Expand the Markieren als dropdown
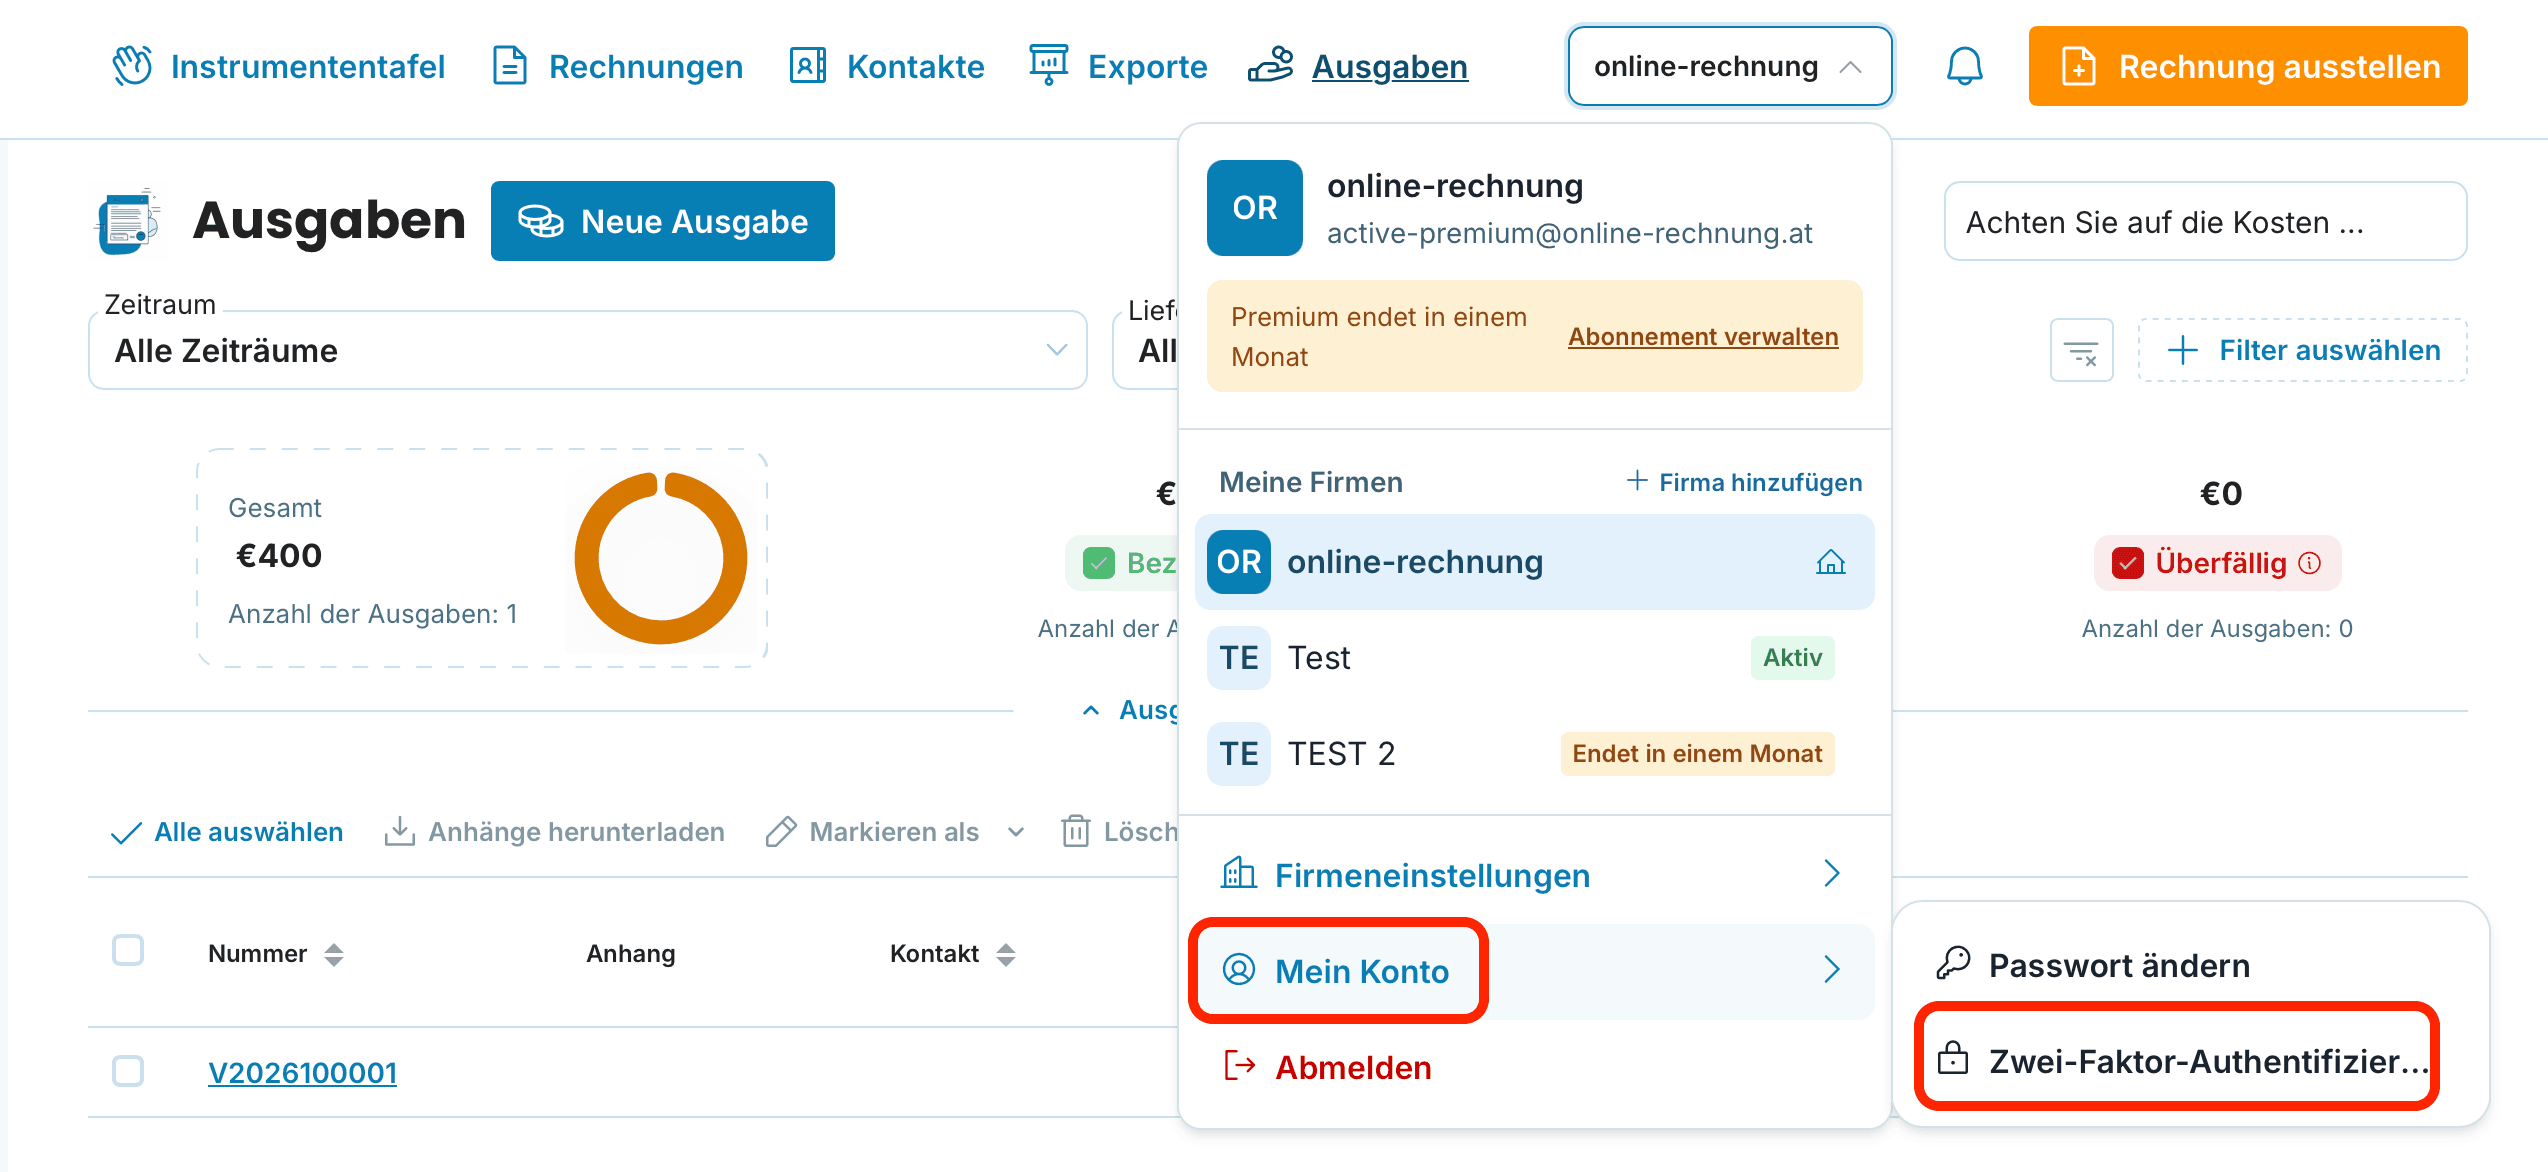Viewport: 2548px width, 1172px height. point(1016,832)
